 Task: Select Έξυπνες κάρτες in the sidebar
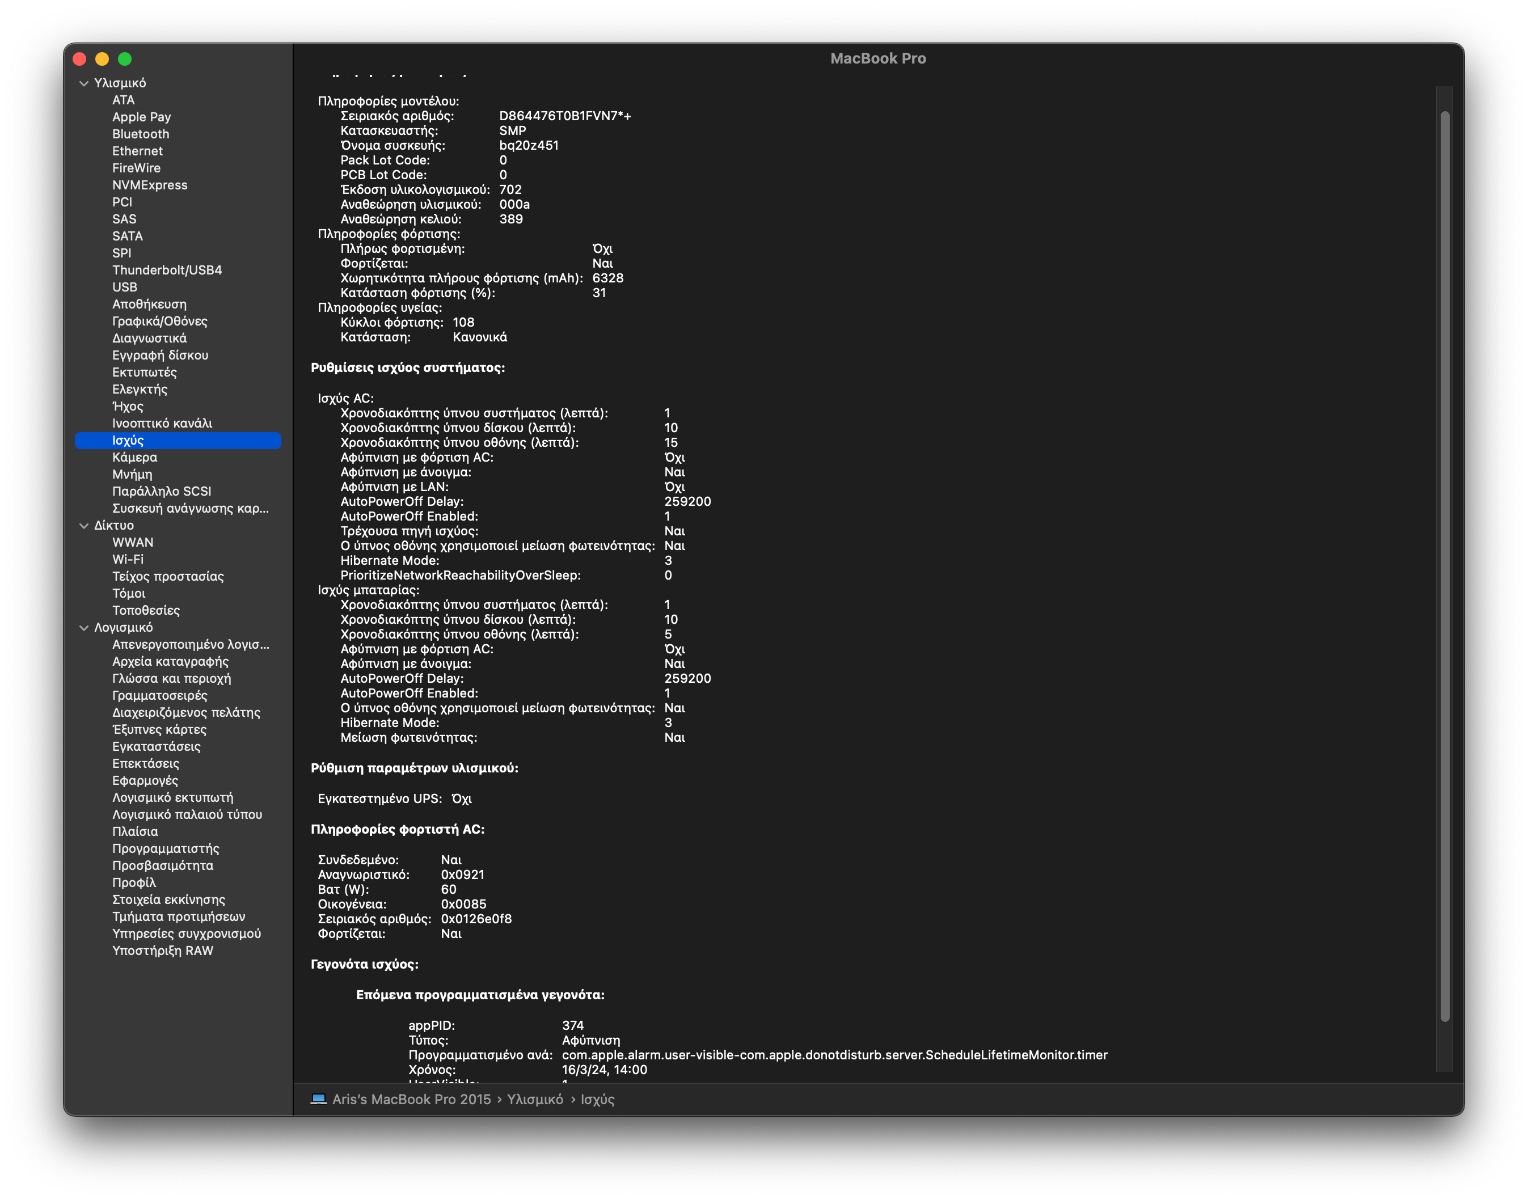[159, 729]
